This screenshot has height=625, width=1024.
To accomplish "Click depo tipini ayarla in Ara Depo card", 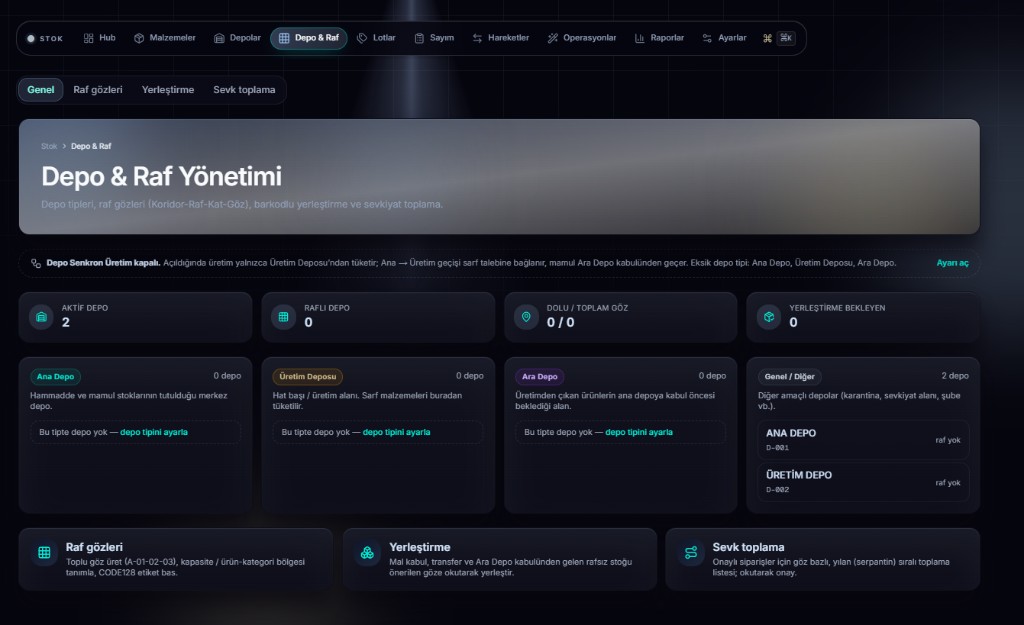I will click(x=639, y=432).
